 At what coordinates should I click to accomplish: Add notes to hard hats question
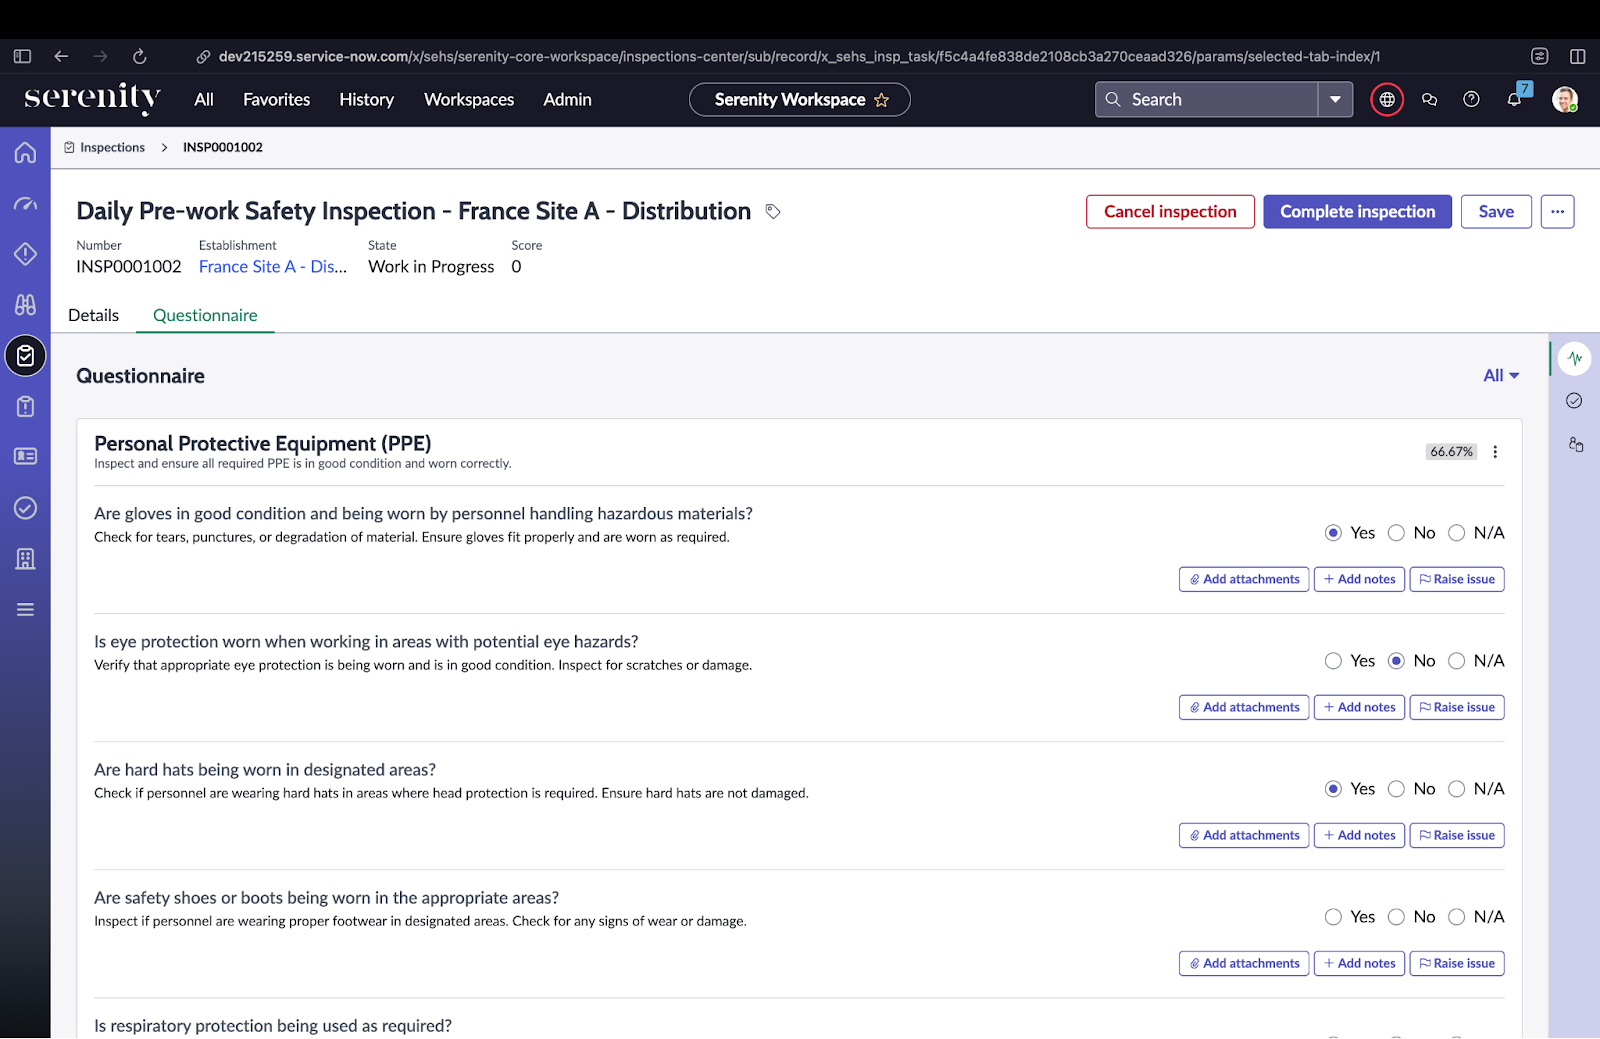click(1359, 836)
